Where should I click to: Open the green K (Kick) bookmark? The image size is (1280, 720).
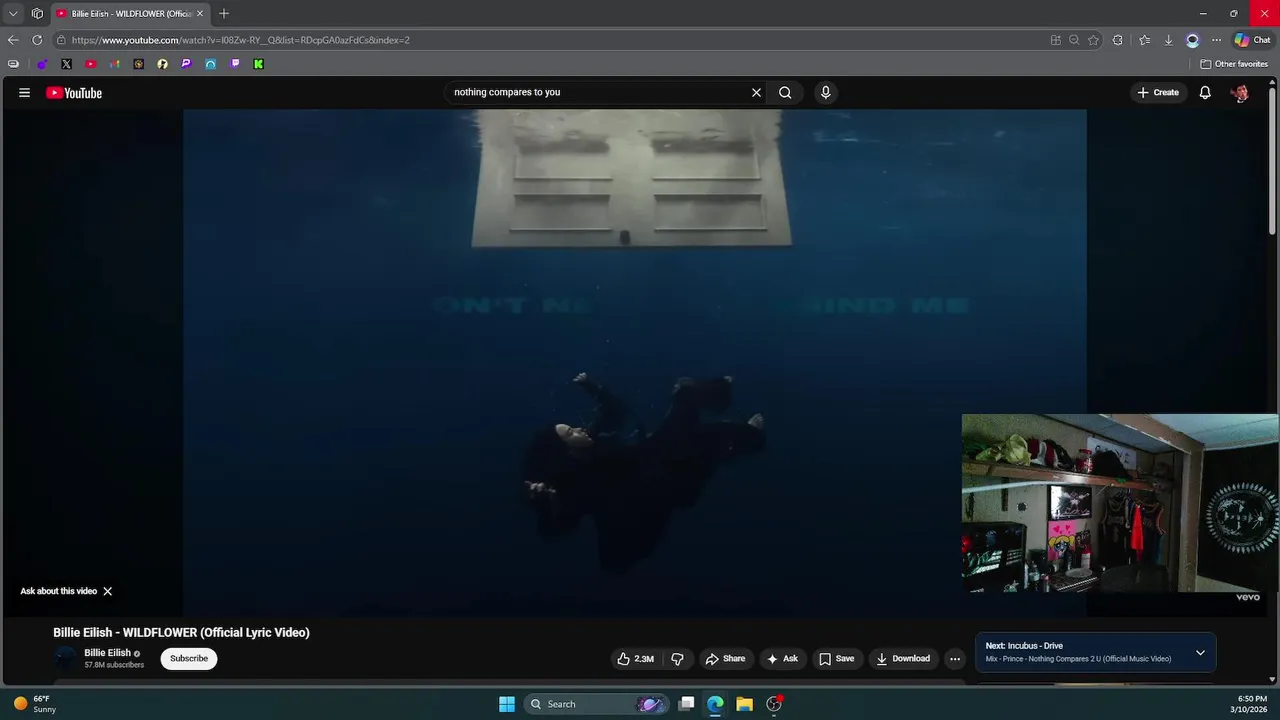(258, 64)
